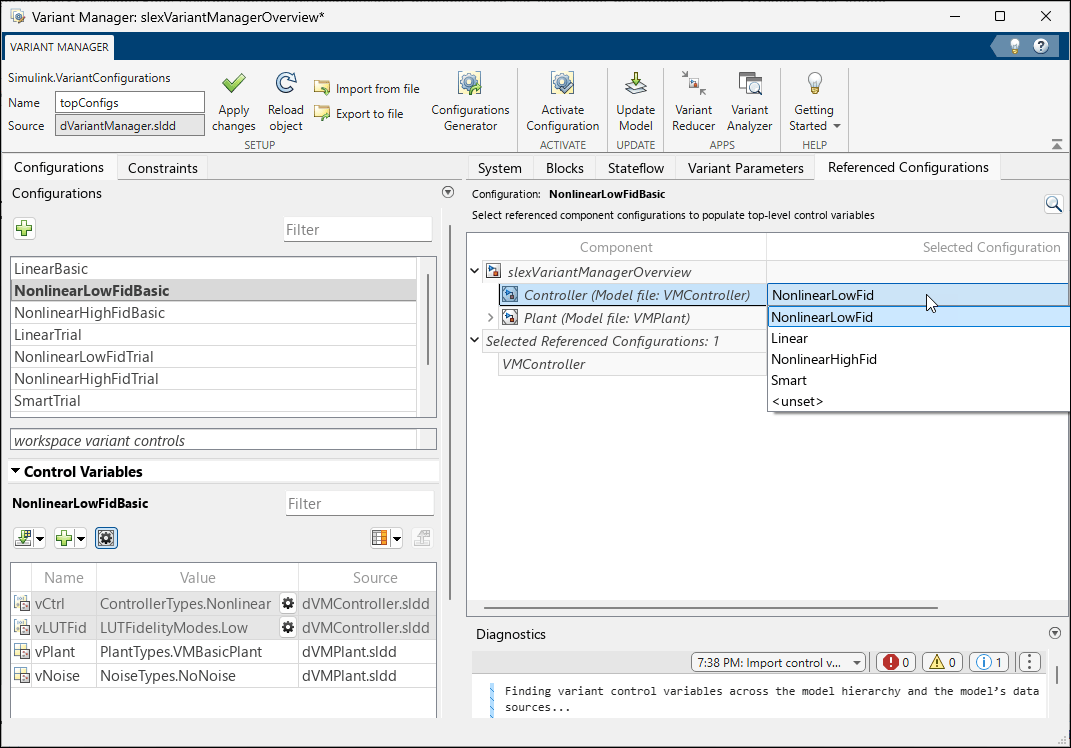Launch Variant Analyzer app
The width and height of the screenshot is (1071, 748).
click(x=749, y=102)
